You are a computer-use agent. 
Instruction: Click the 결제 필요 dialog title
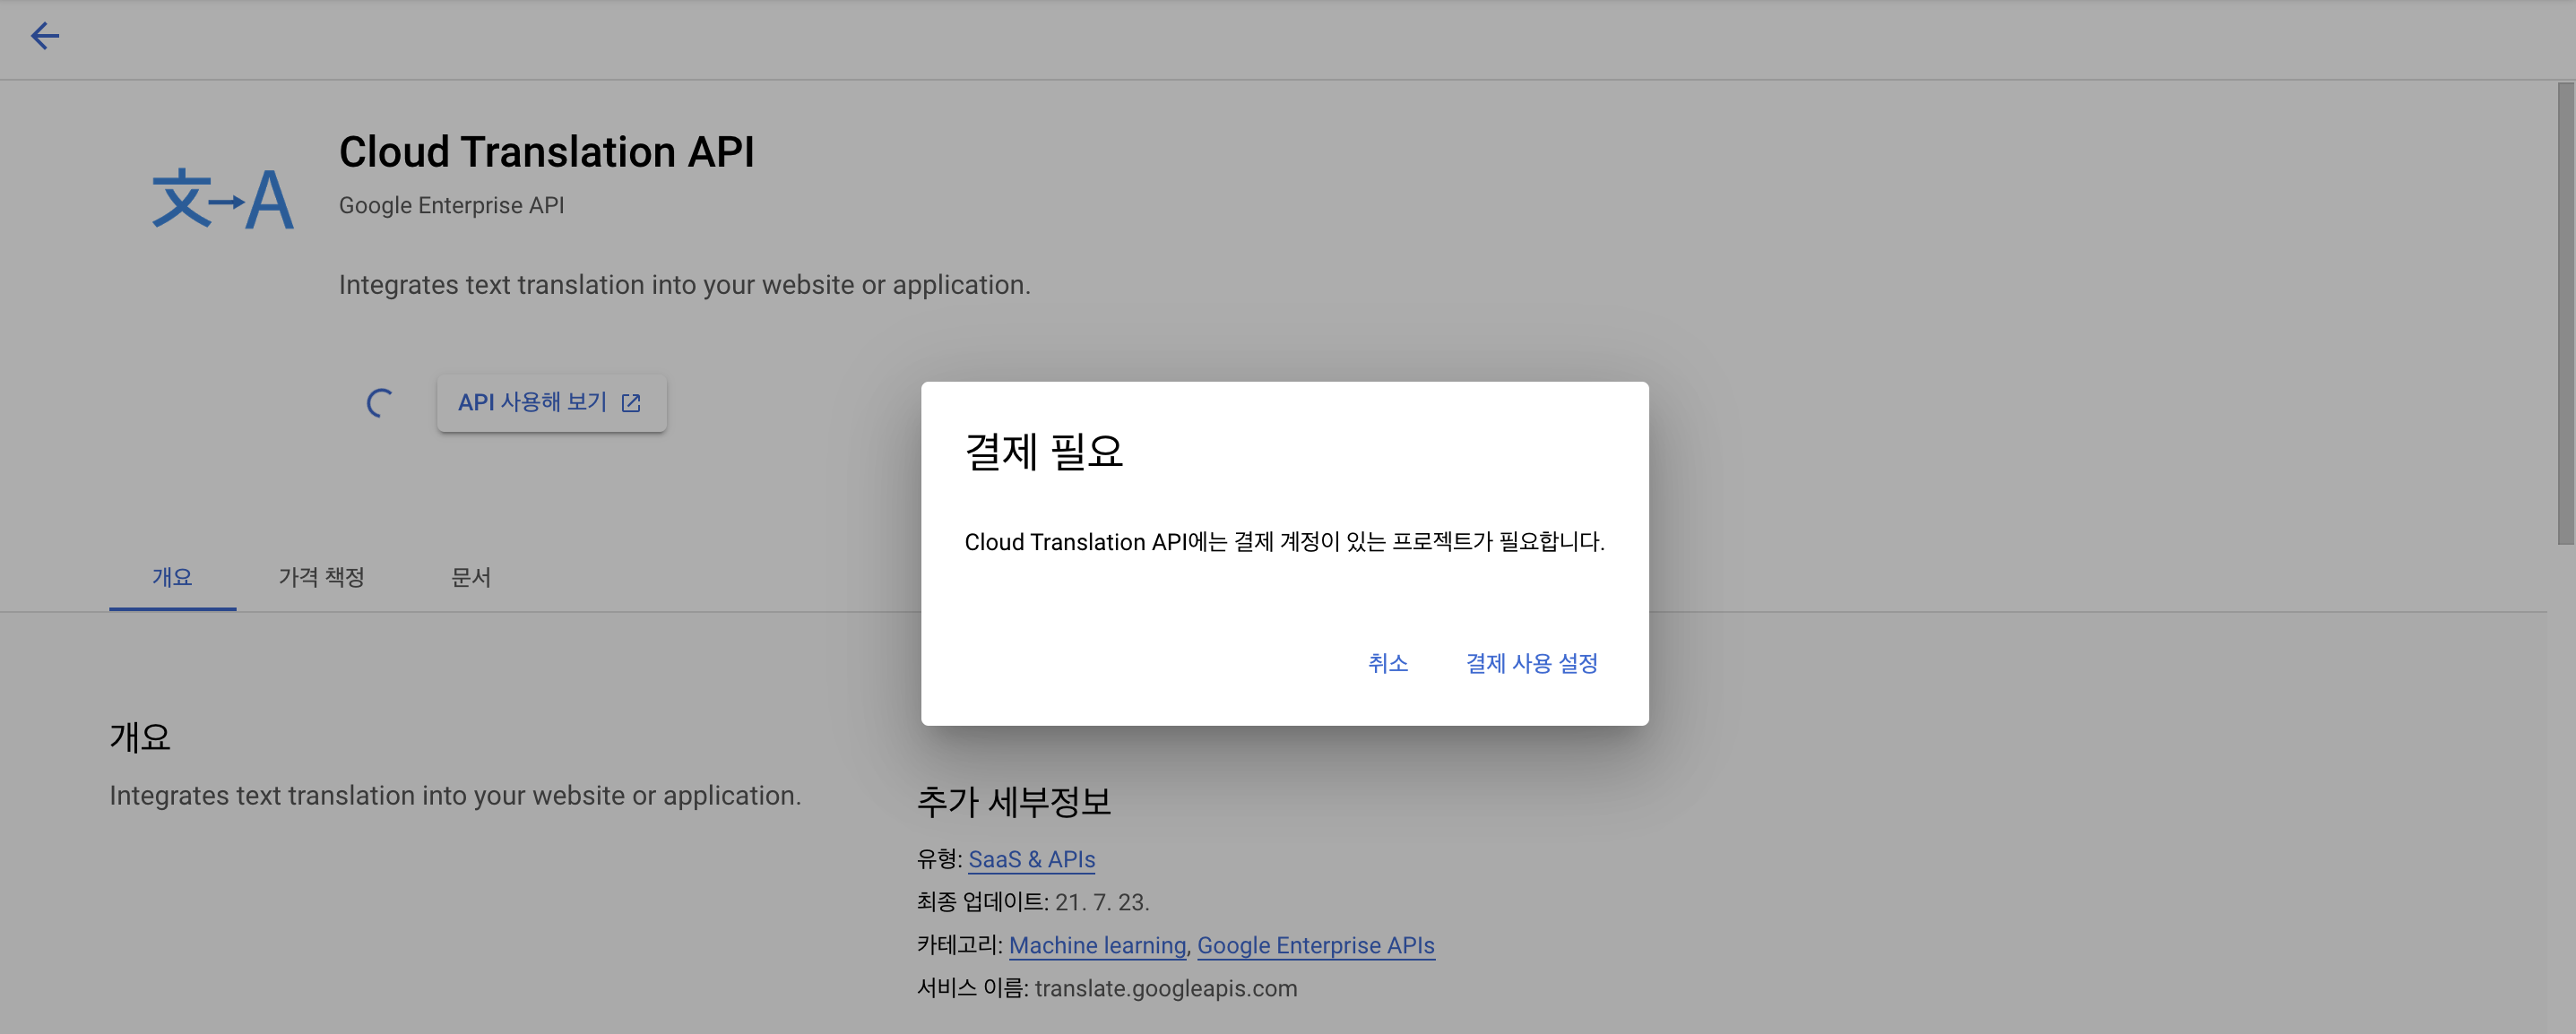pyautogui.click(x=1043, y=451)
